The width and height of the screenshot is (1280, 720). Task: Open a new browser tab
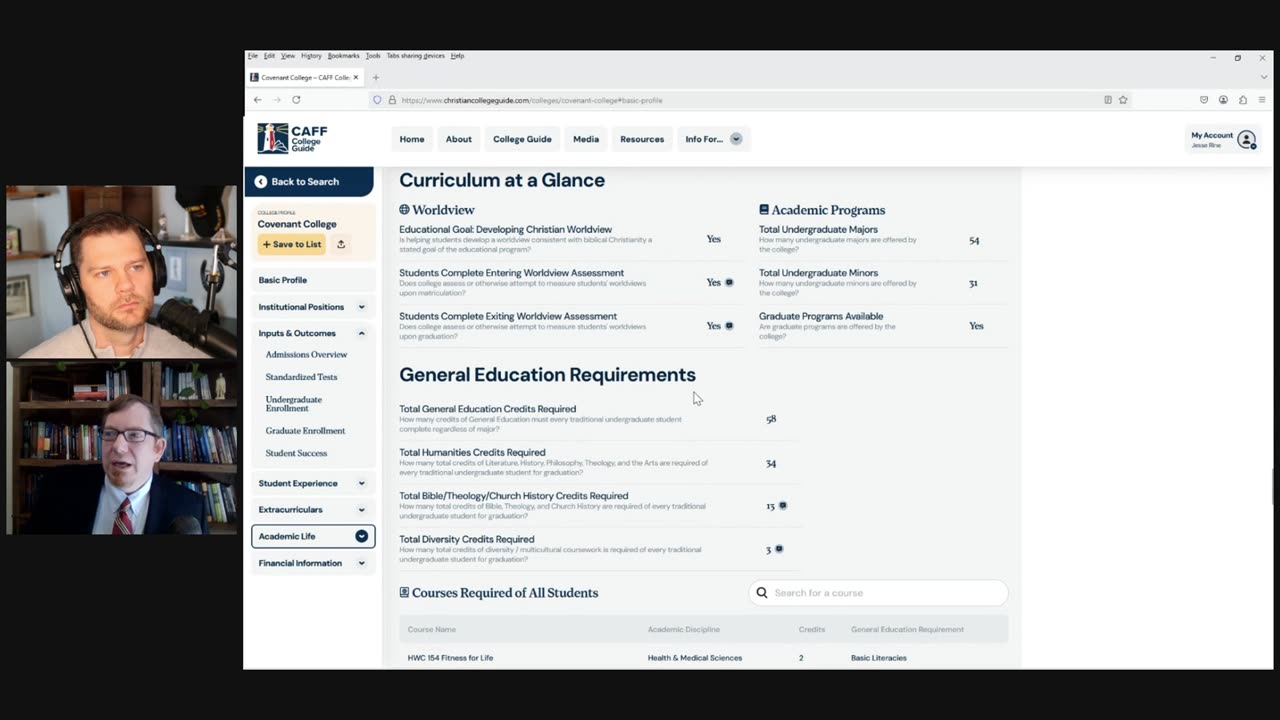[376, 77]
